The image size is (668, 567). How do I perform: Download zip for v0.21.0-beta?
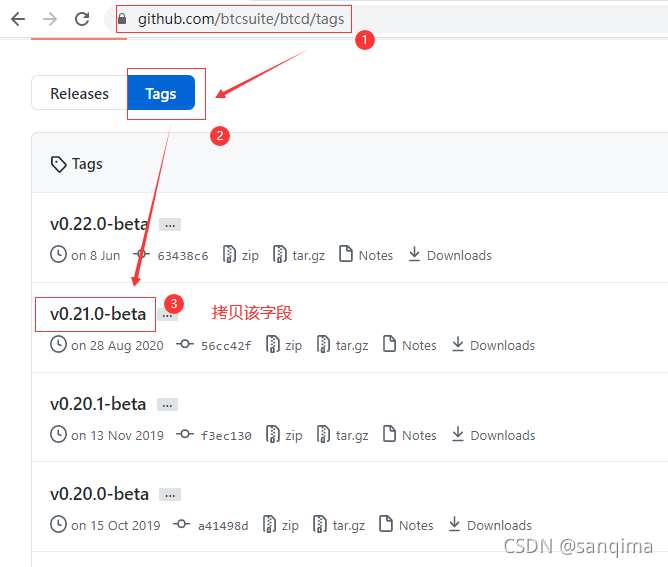284,345
